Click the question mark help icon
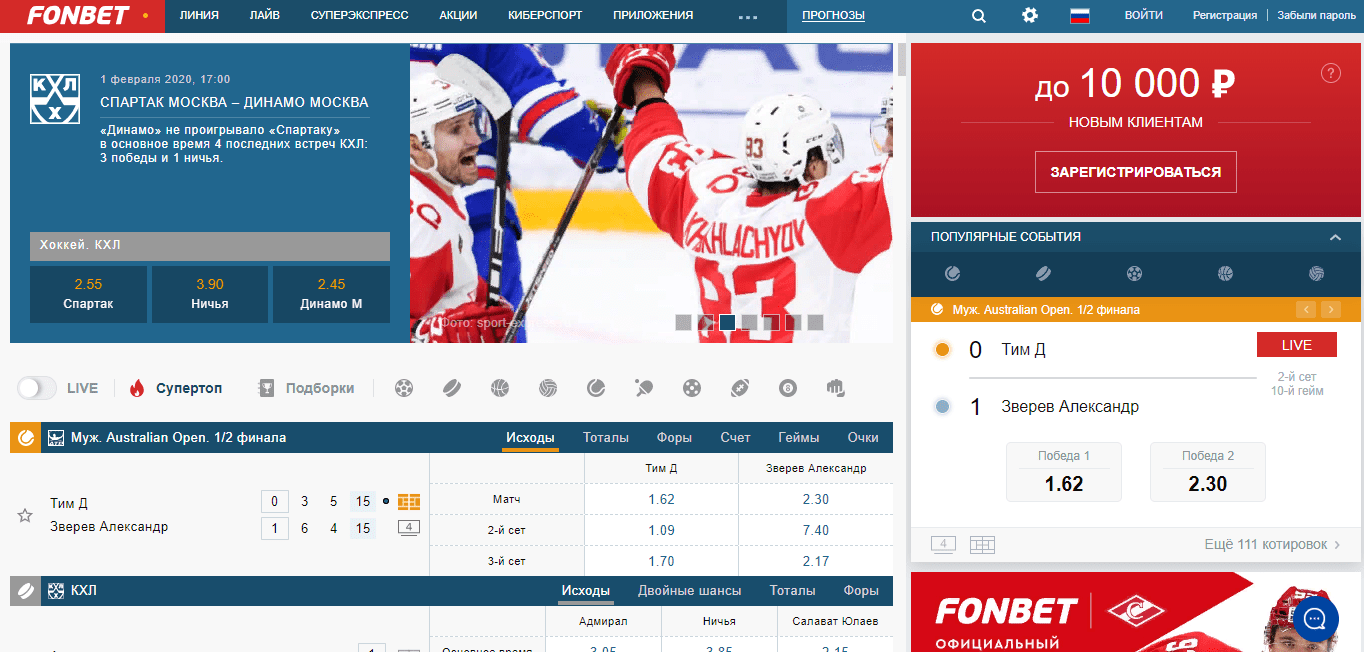Viewport: 1364px width, 652px height. [x=1330, y=72]
